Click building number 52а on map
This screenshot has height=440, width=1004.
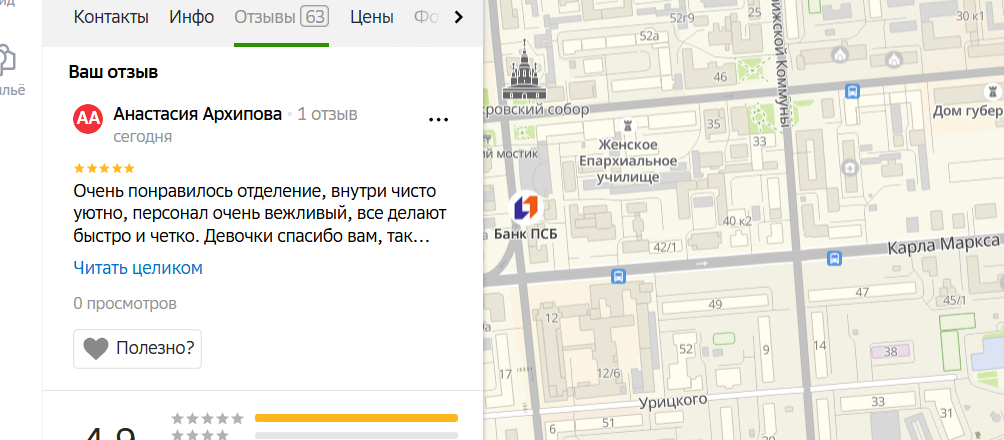click(x=649, y=36)
